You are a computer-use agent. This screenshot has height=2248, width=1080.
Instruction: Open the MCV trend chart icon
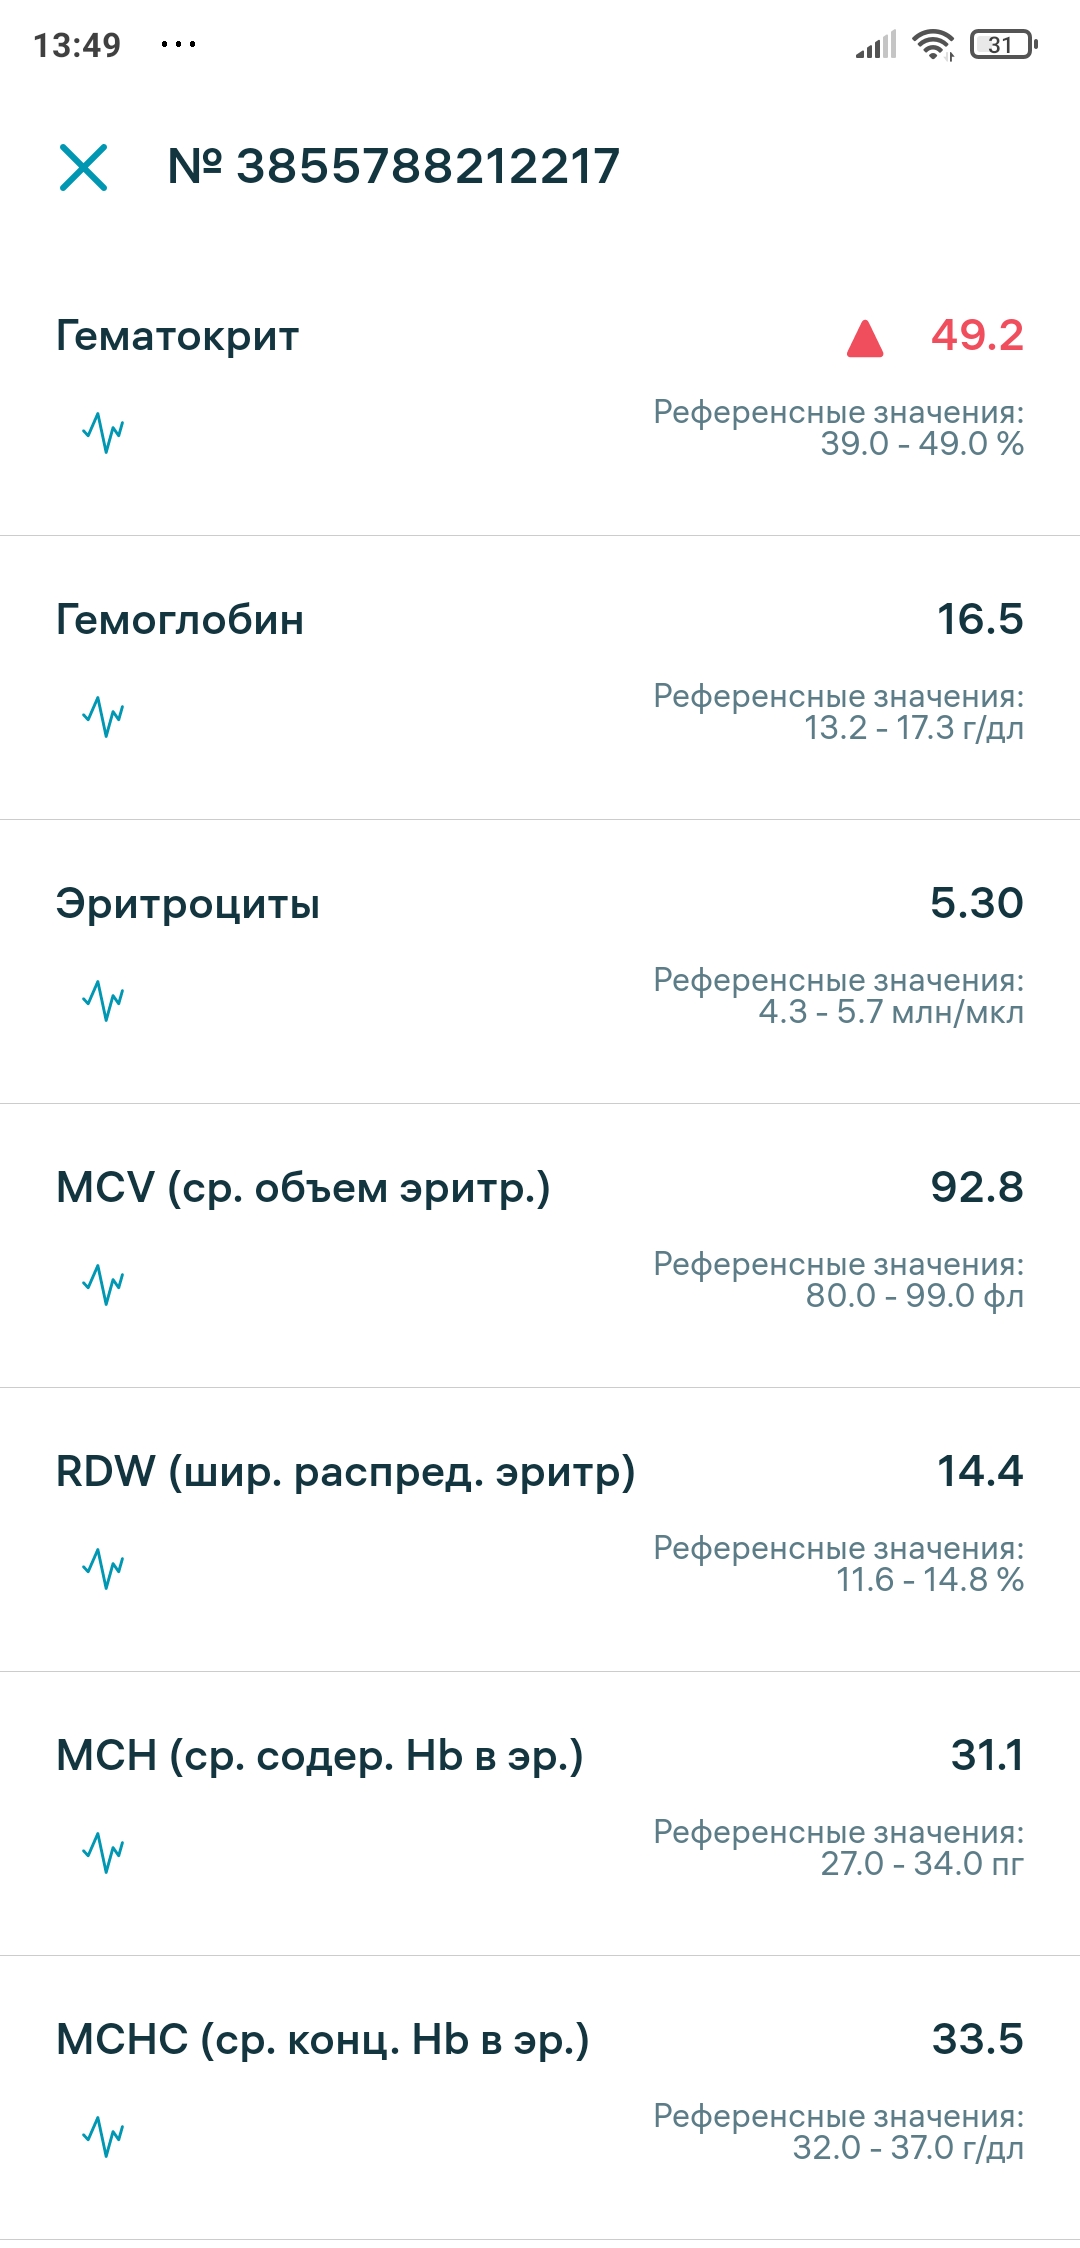point(103,1284)
